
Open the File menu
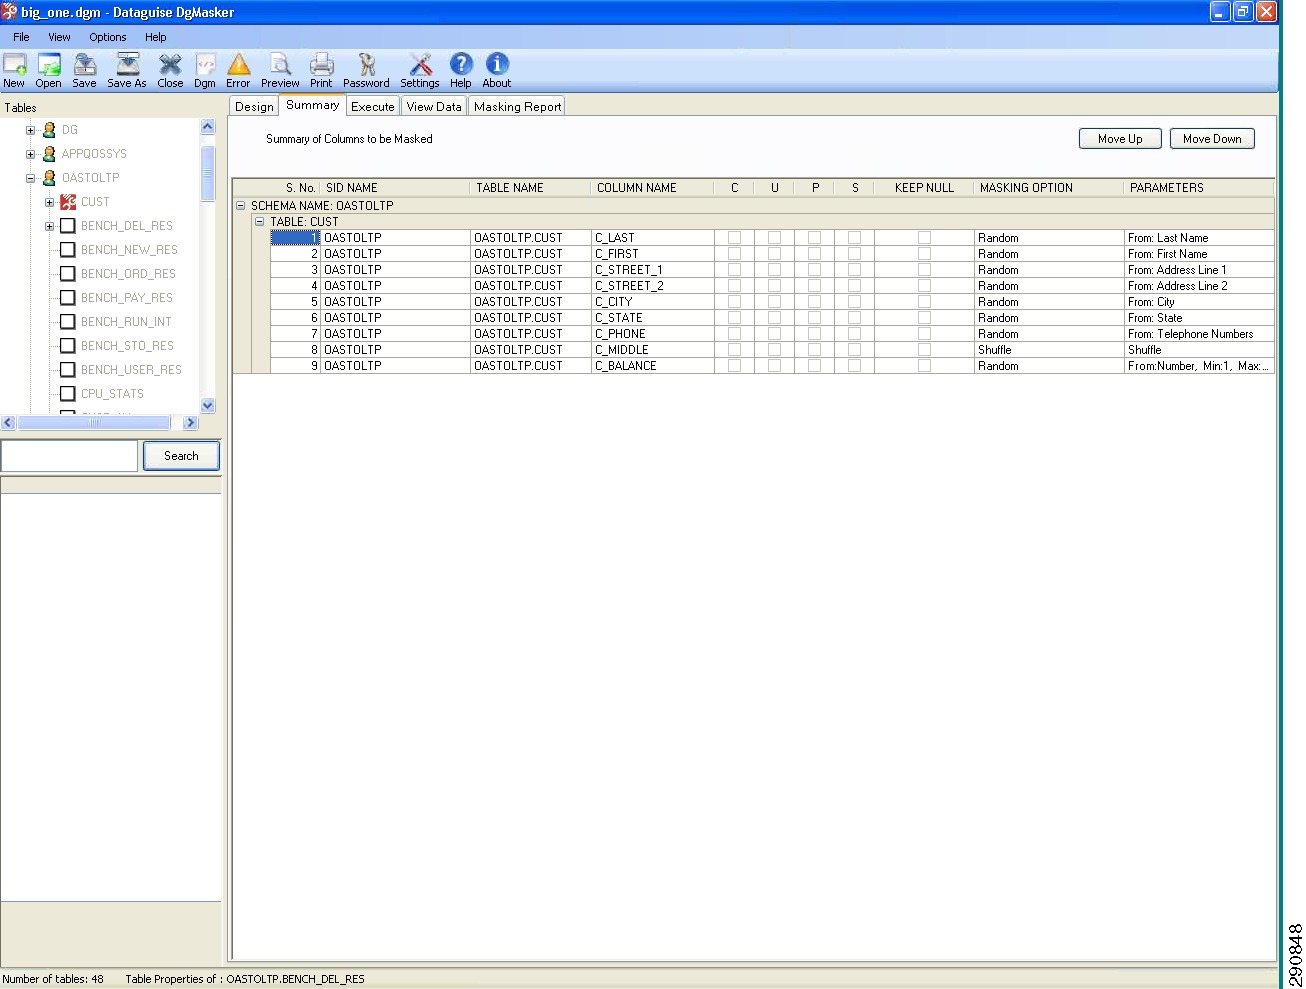(21, 37)
